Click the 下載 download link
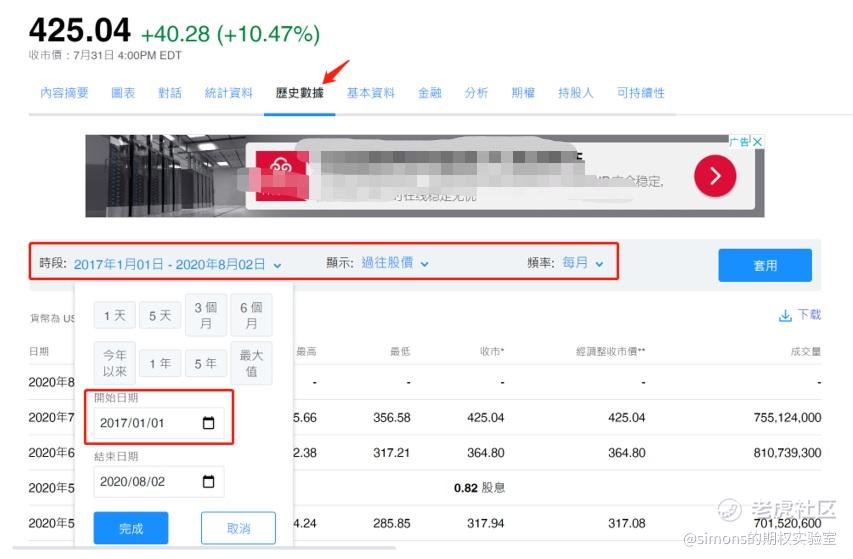853x559 pixels. click(x=809, y=315)
